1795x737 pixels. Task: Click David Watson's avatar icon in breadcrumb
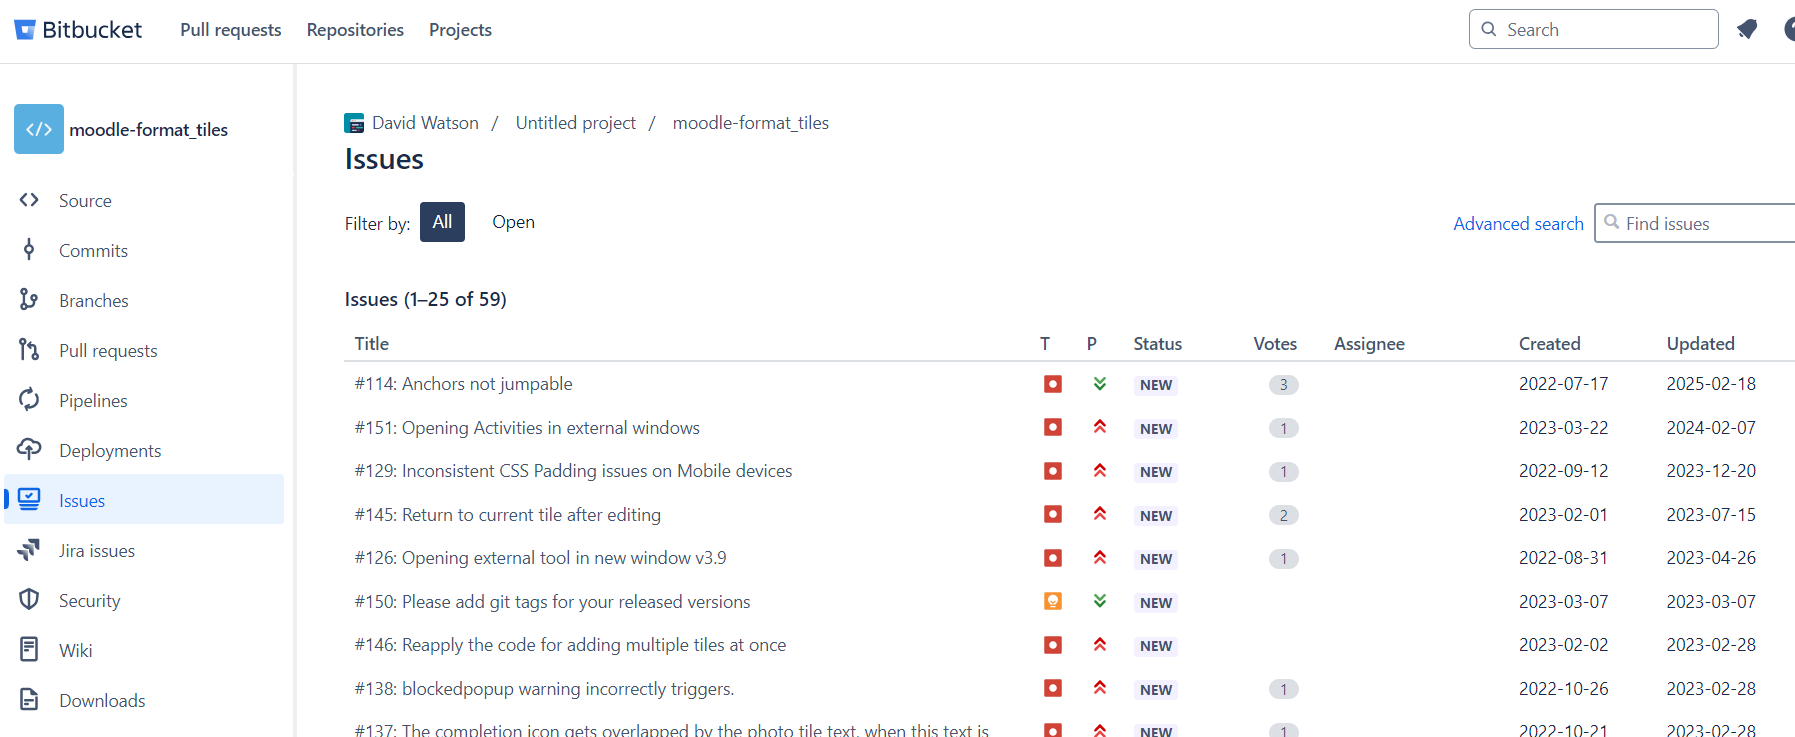tap(354, 123)
